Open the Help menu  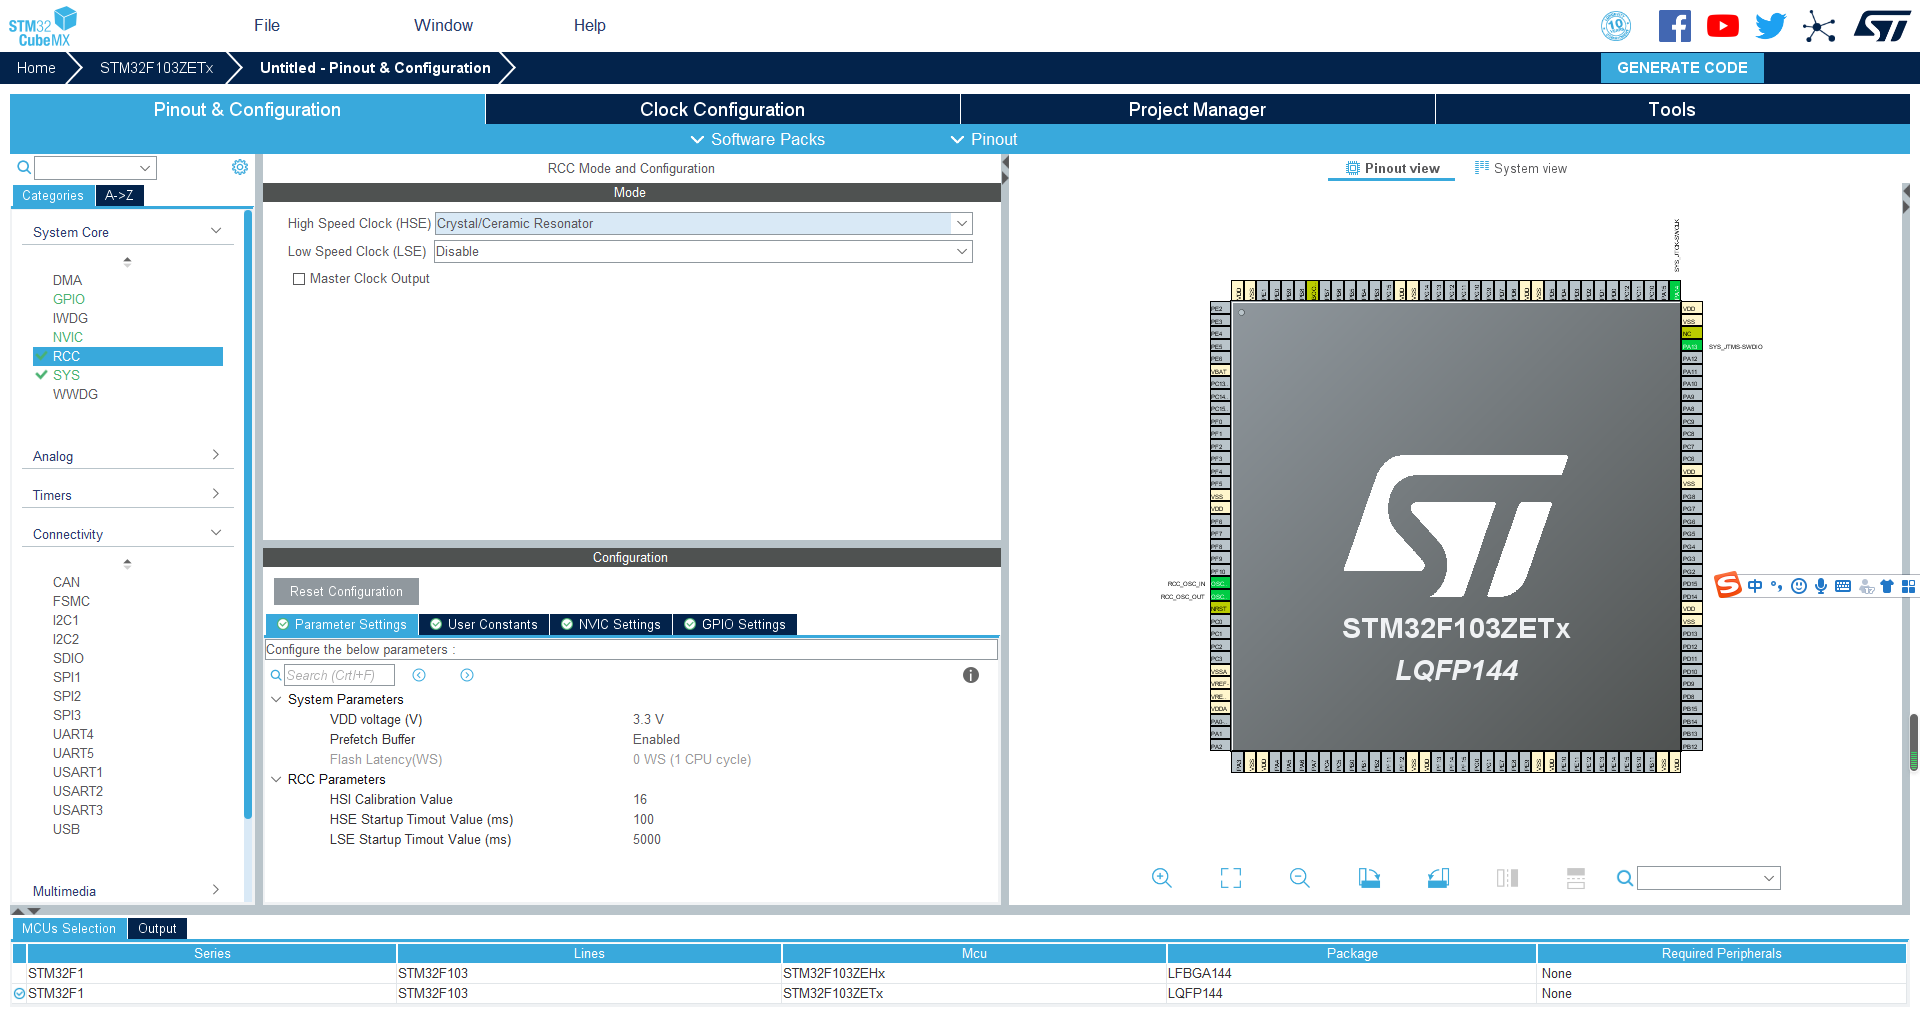(589, 25)
